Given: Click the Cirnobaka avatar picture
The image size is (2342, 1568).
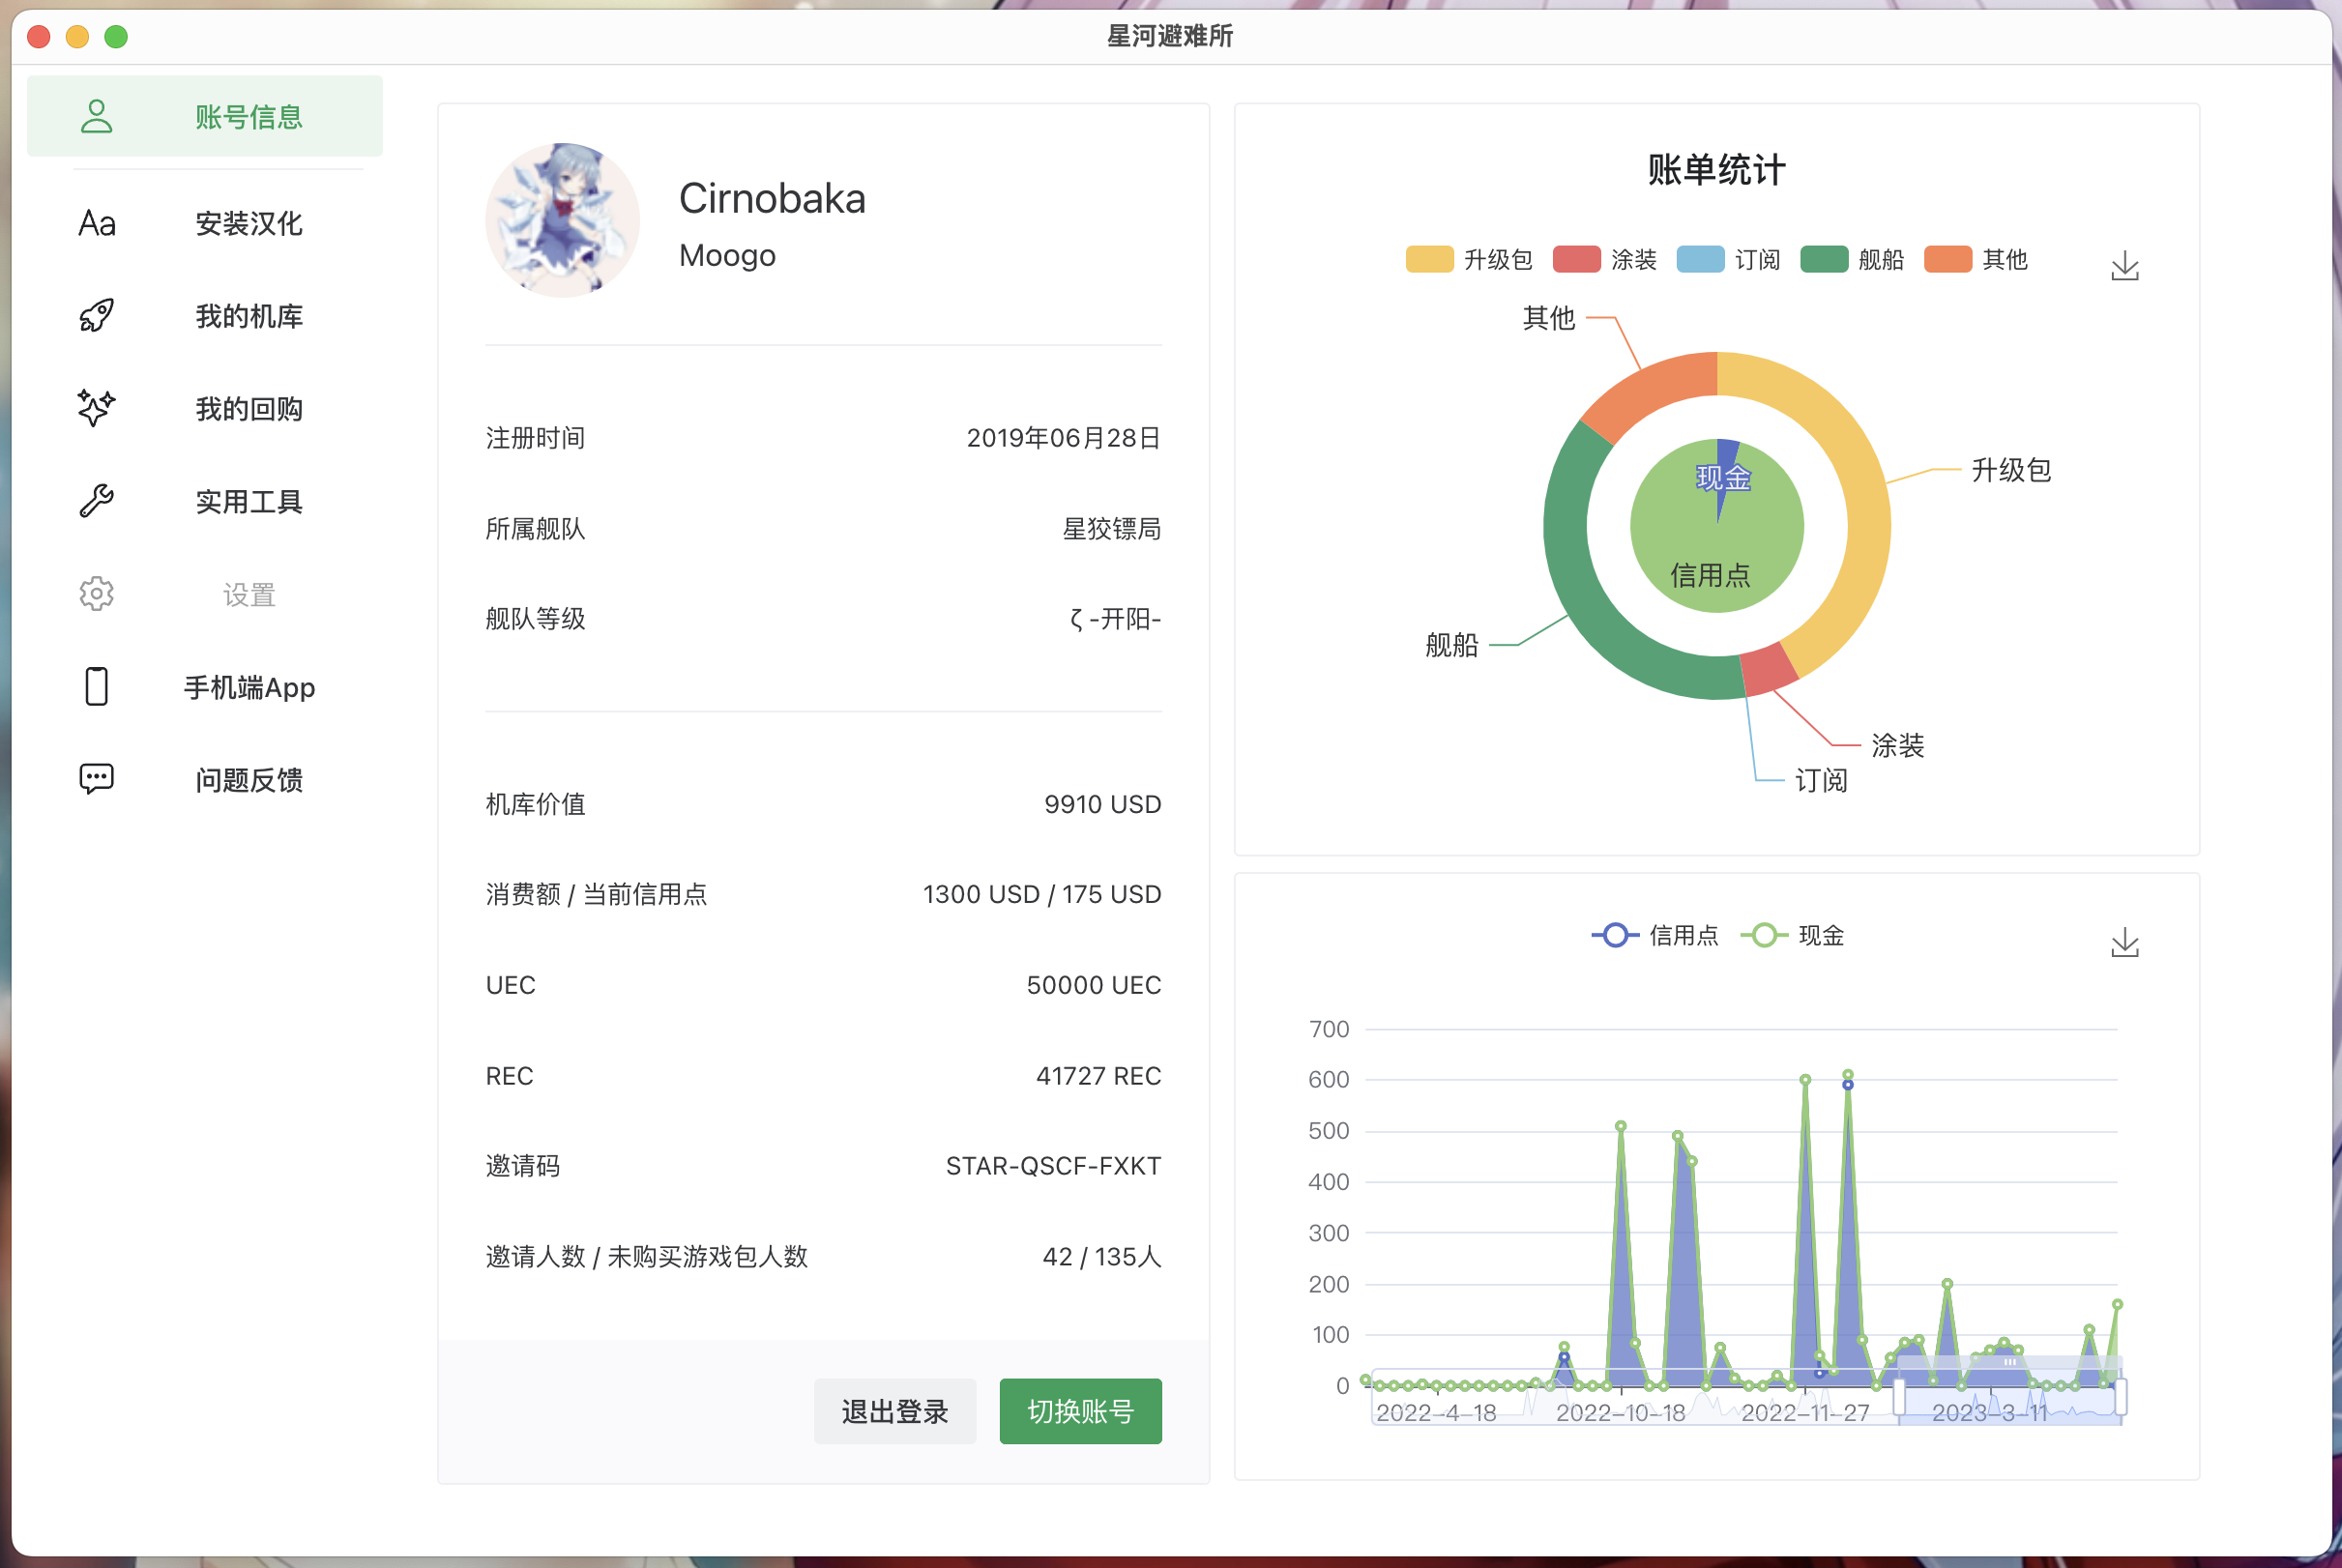Looking at the screenshot, I should (562, 220).
